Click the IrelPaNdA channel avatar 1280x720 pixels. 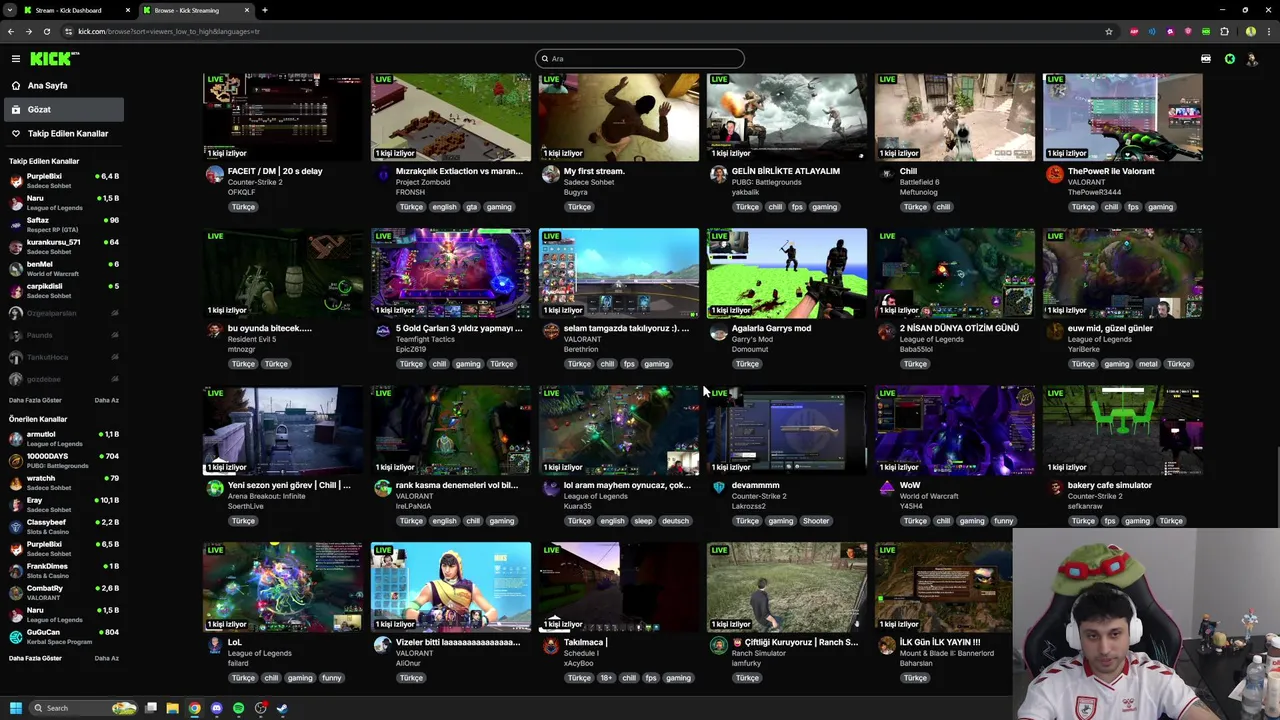pyautogui.click(x=382, y=488)
